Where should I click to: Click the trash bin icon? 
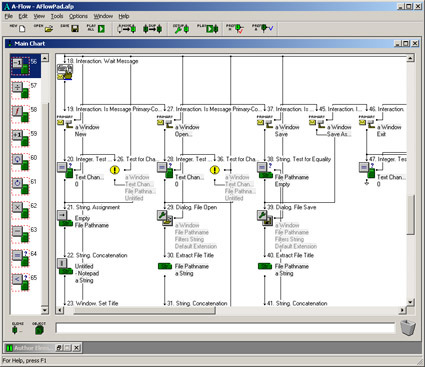(408, 328)
